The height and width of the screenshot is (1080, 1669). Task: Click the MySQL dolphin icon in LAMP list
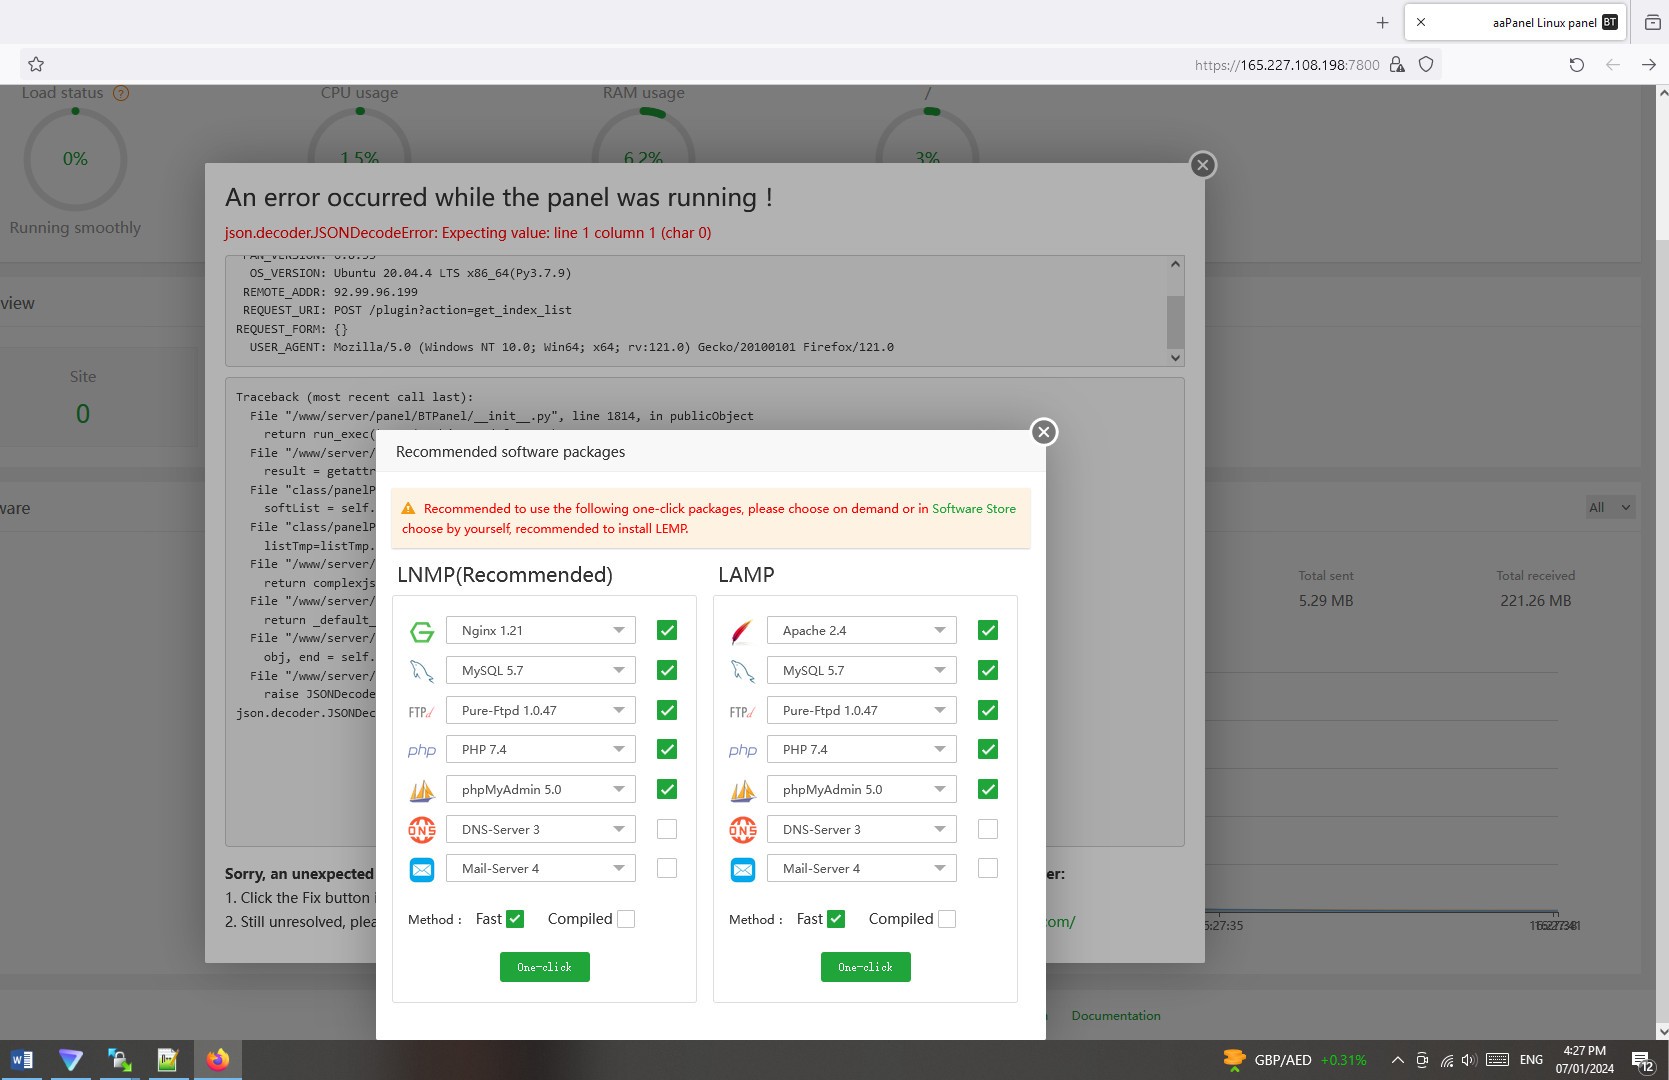[743, 671]
